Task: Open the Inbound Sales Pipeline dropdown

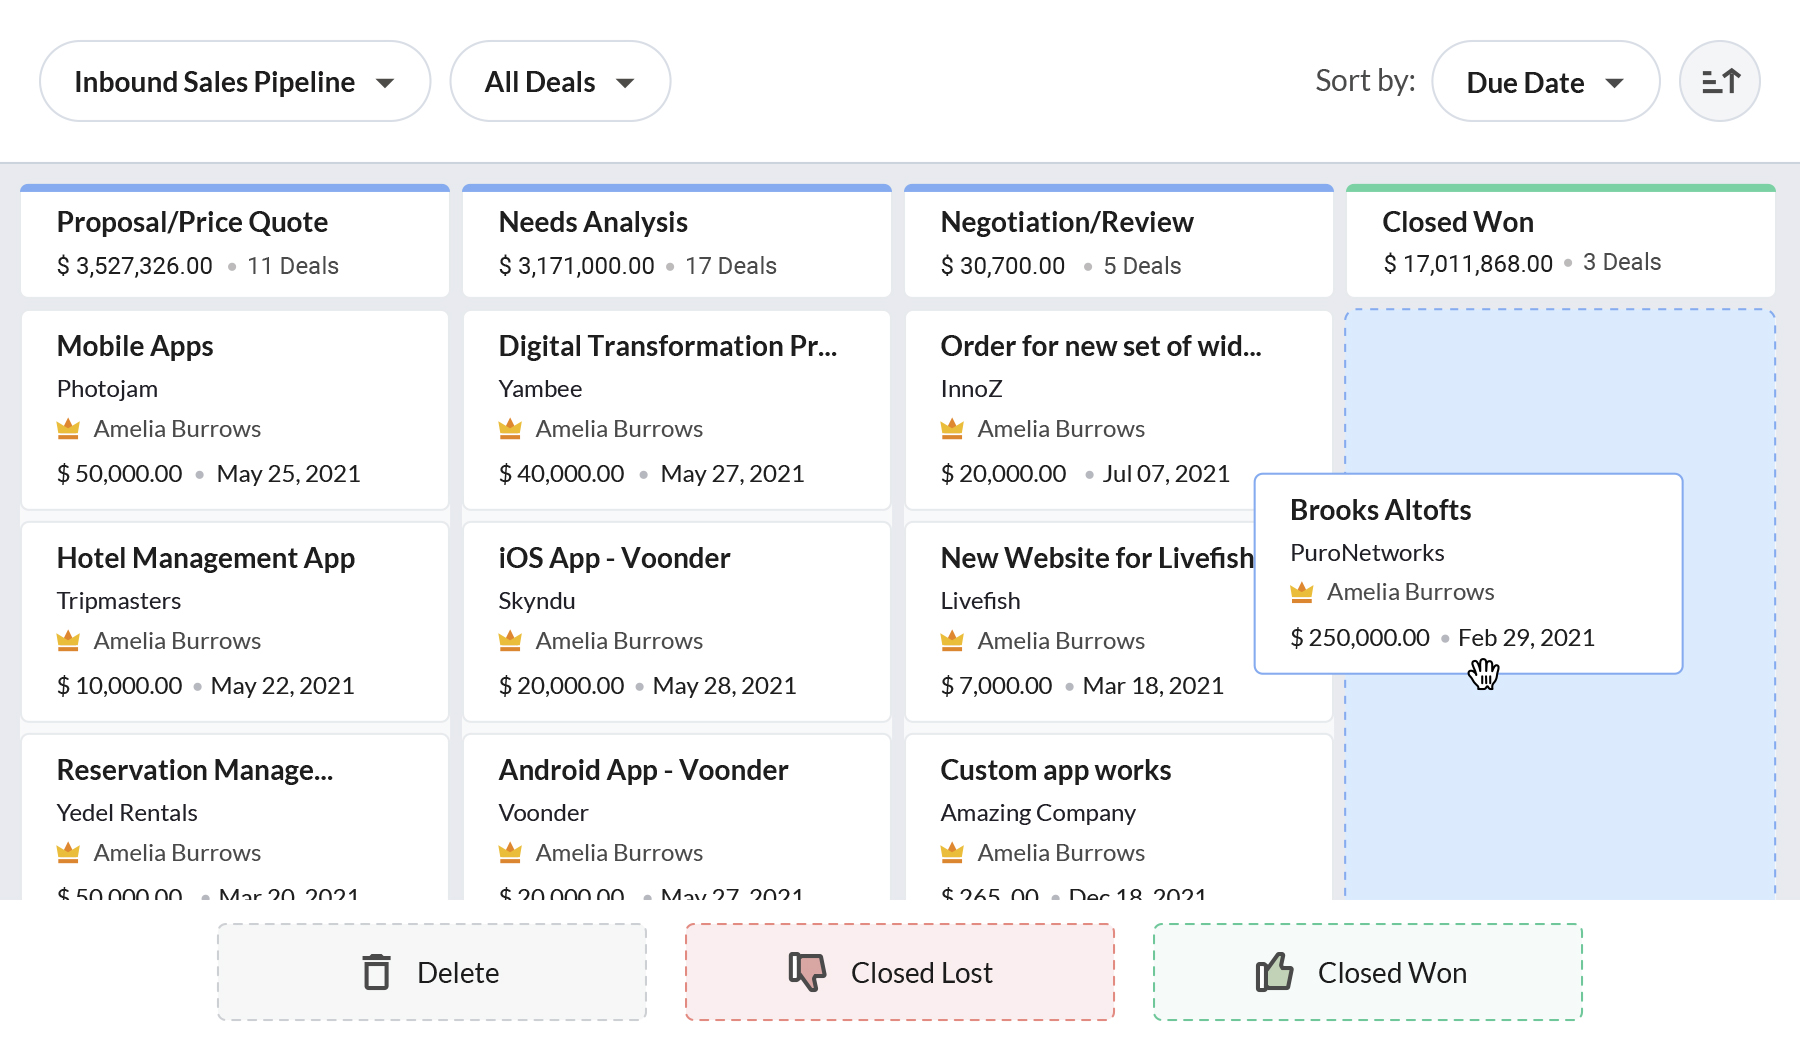Action: (235, 82)
